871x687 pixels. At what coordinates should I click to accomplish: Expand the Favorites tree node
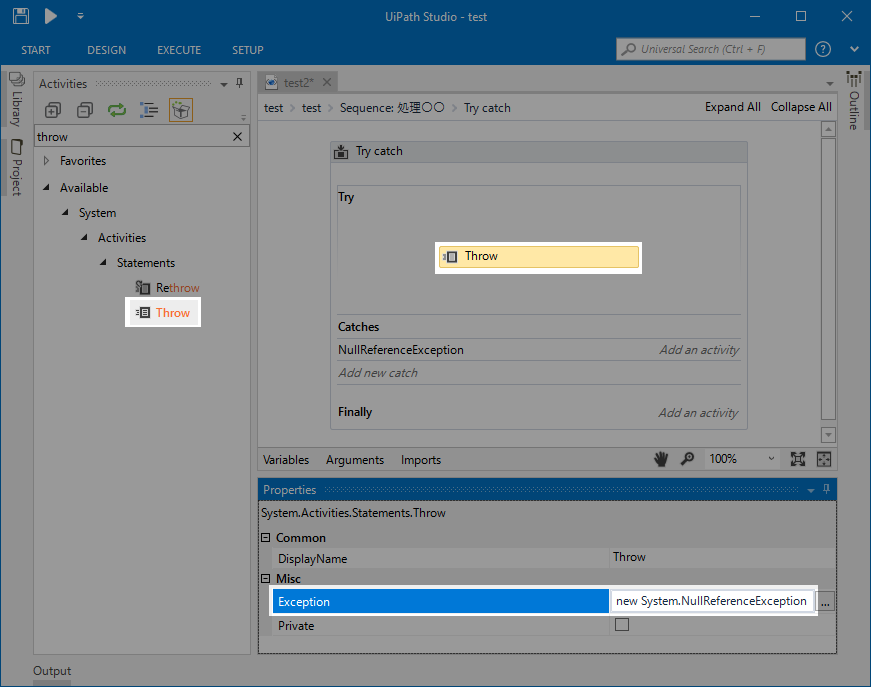pyautogui.click(x=47, y=161)
